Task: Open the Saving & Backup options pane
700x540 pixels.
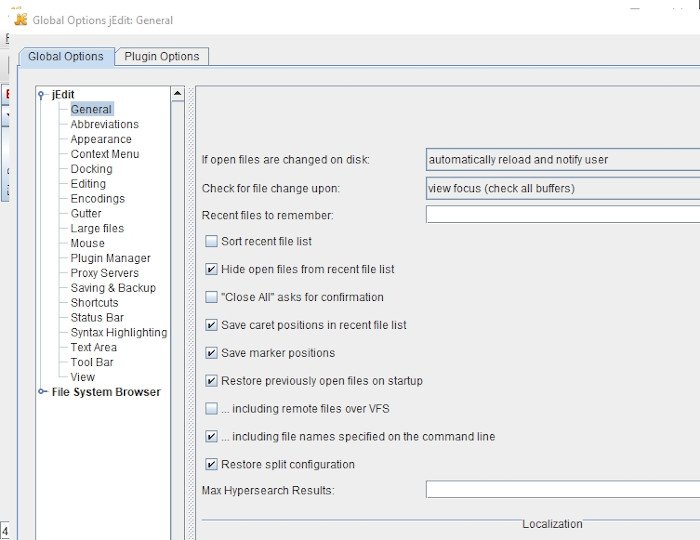Action: click(x=113, y=288)
